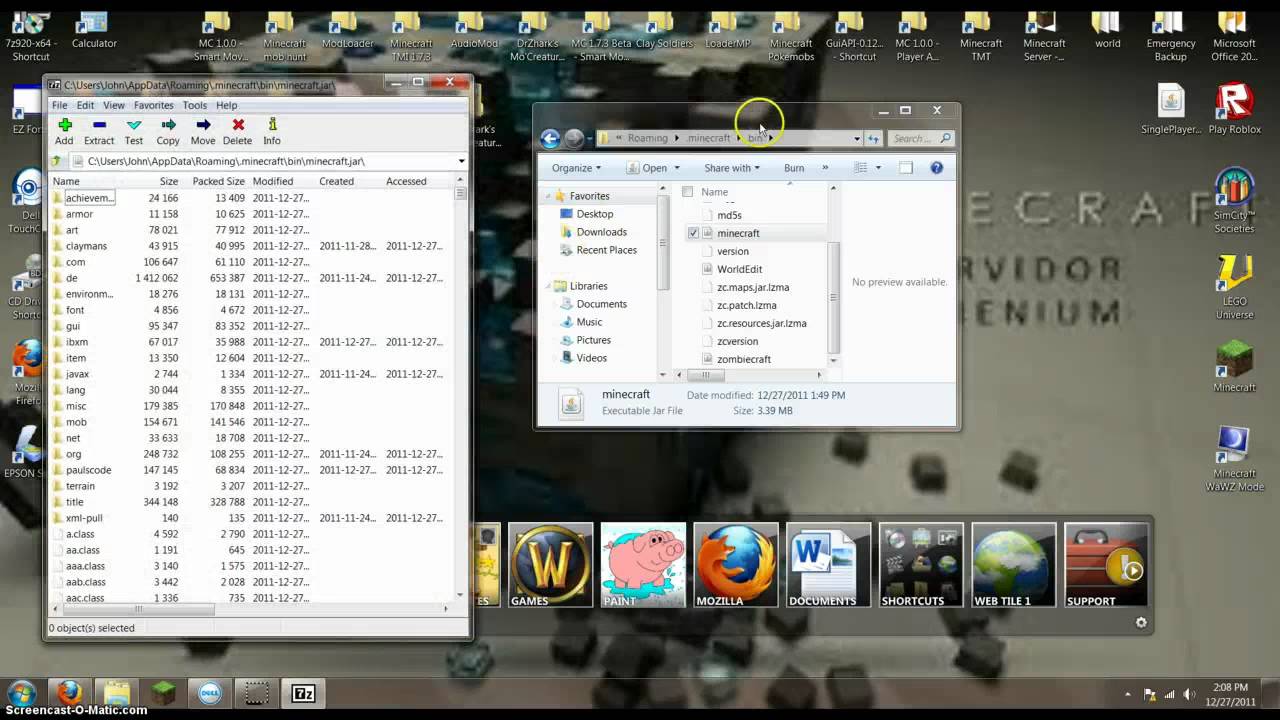Image resolution: width=1280 pixels, height=720 pixels.
Task: Open the LEGO Universe desktop icon
Action: pos(1234,288)
